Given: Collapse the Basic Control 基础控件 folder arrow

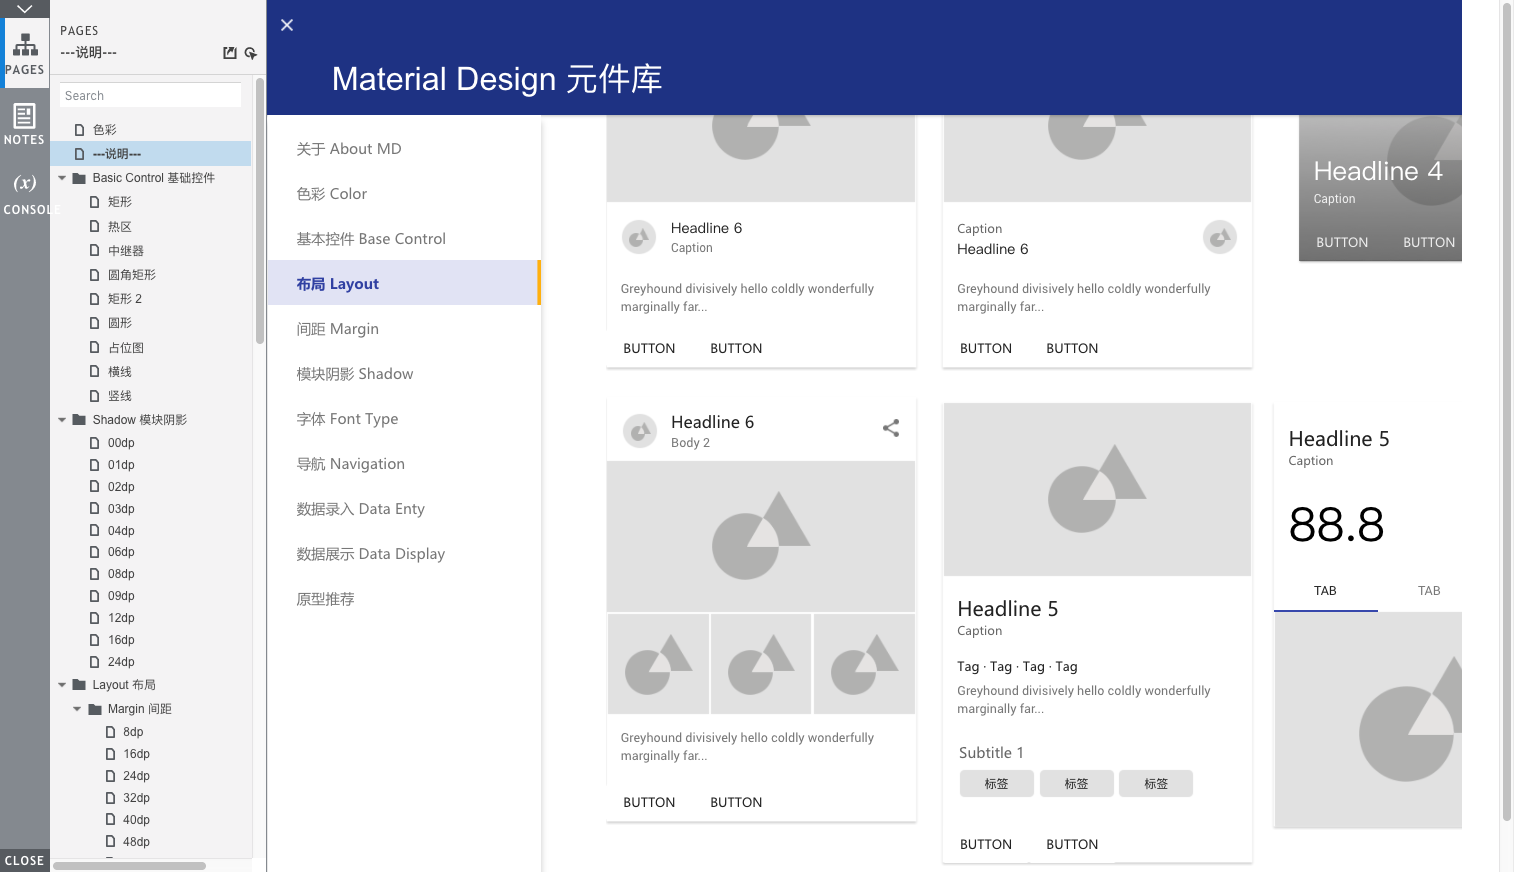Looking at the screenshot, I should (62, 178).
